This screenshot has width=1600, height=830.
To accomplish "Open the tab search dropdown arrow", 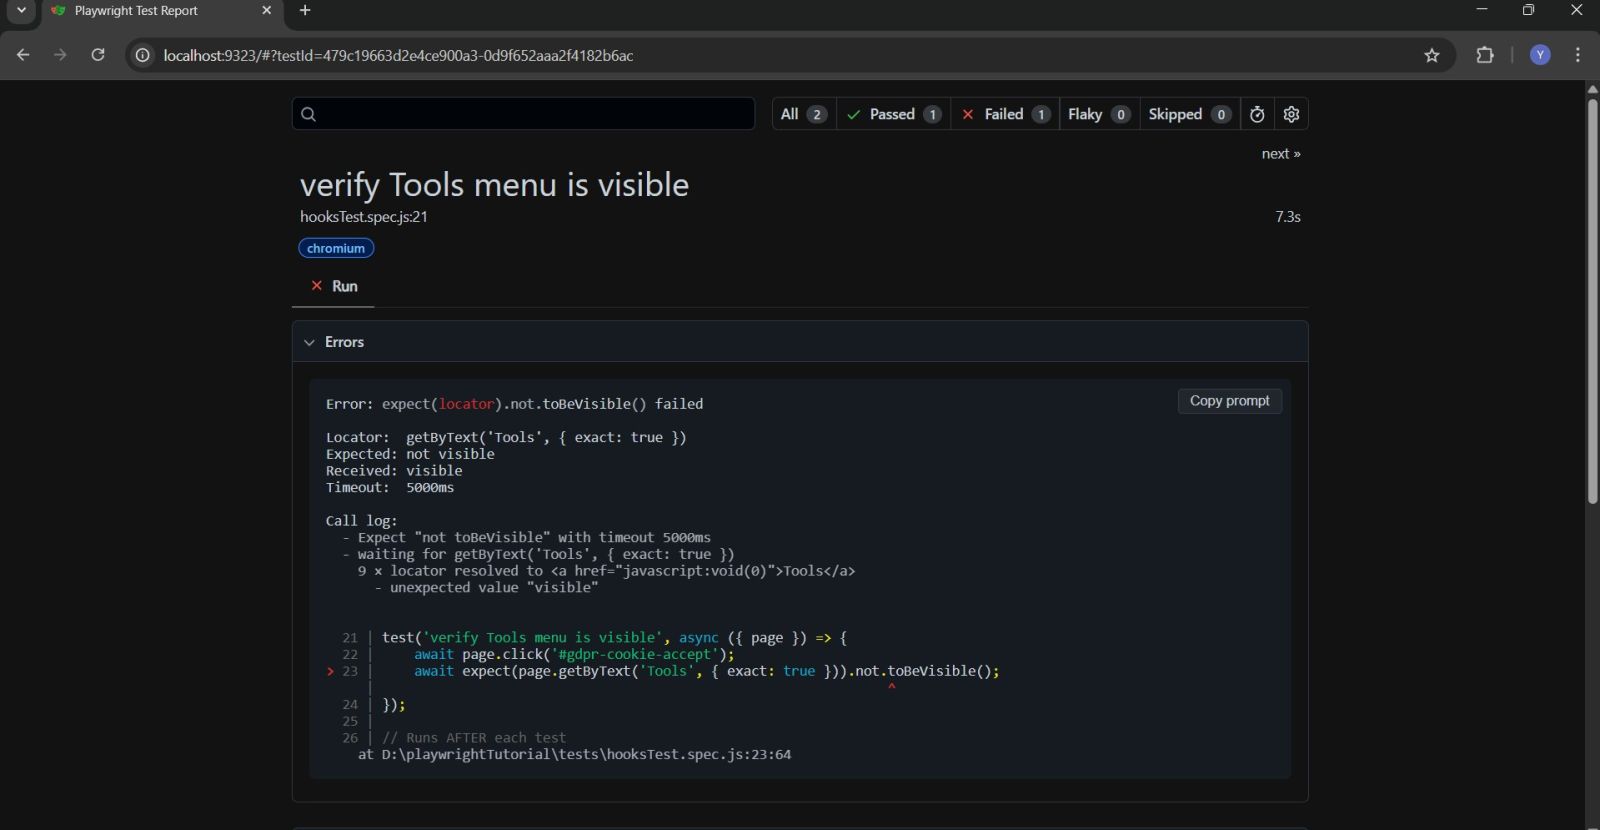I will (x=21, y=11).
